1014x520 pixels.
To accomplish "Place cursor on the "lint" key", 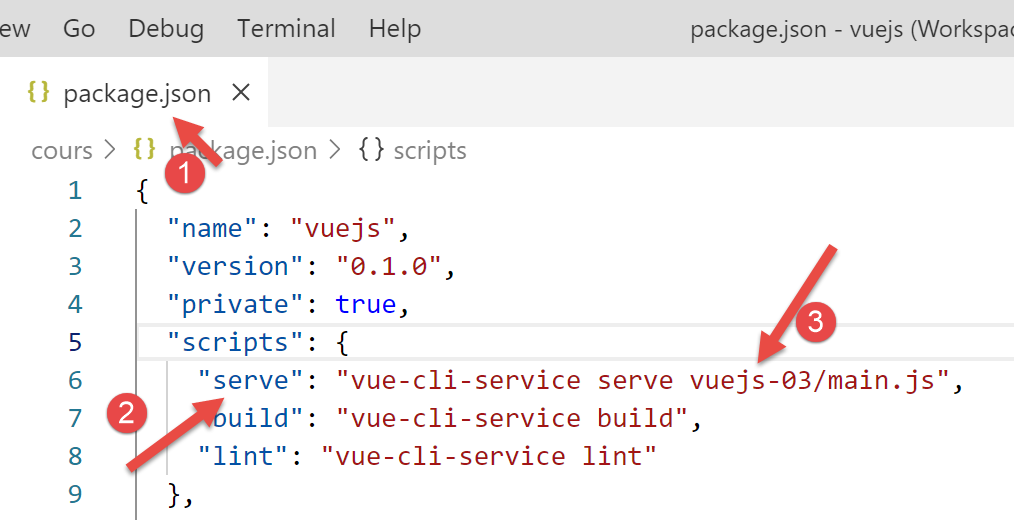I will tap(242, 457).
